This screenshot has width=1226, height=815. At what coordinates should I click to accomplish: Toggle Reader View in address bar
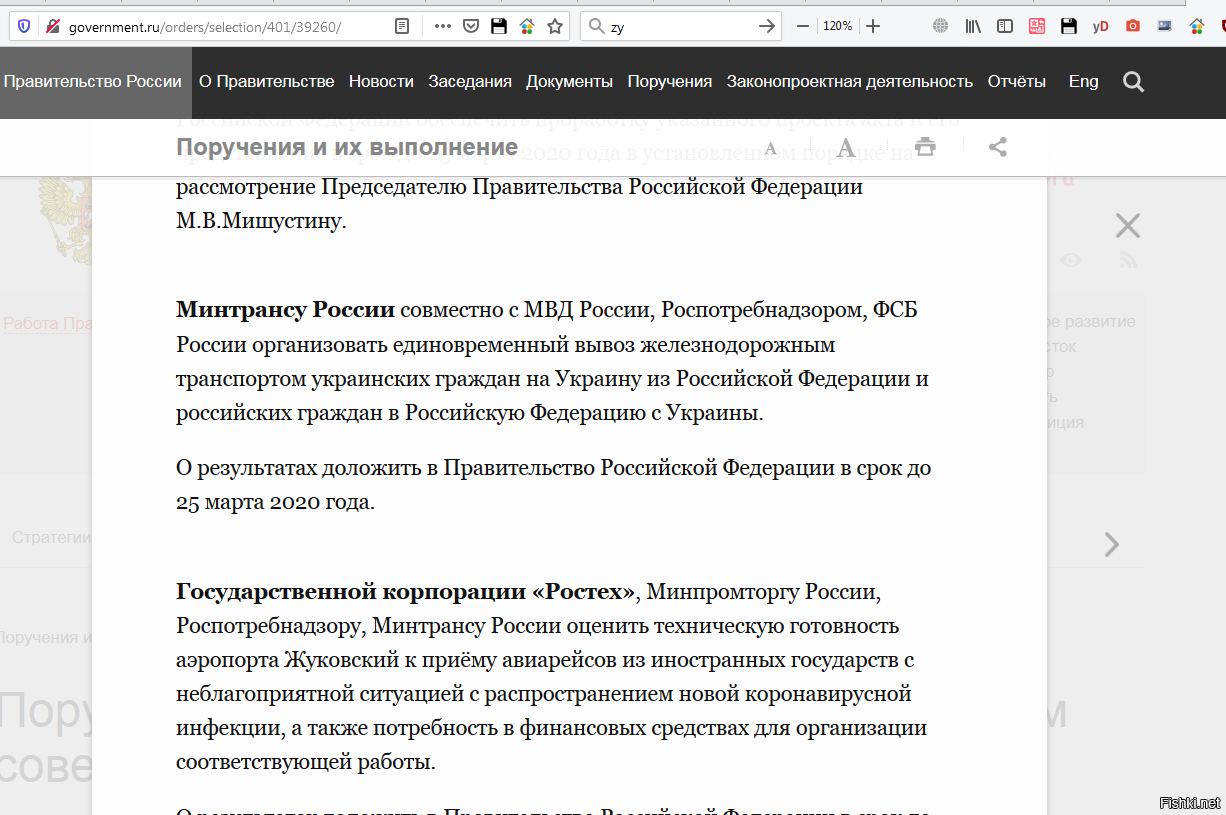402,26
